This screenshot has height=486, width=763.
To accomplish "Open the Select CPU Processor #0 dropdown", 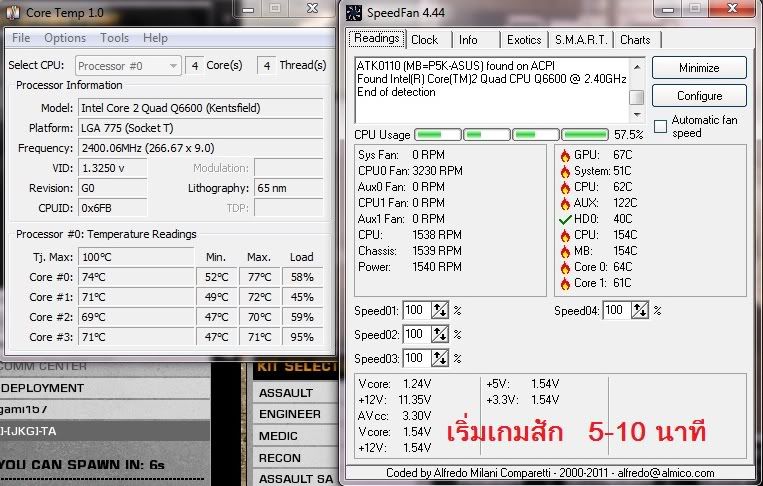I will (128, 66).
